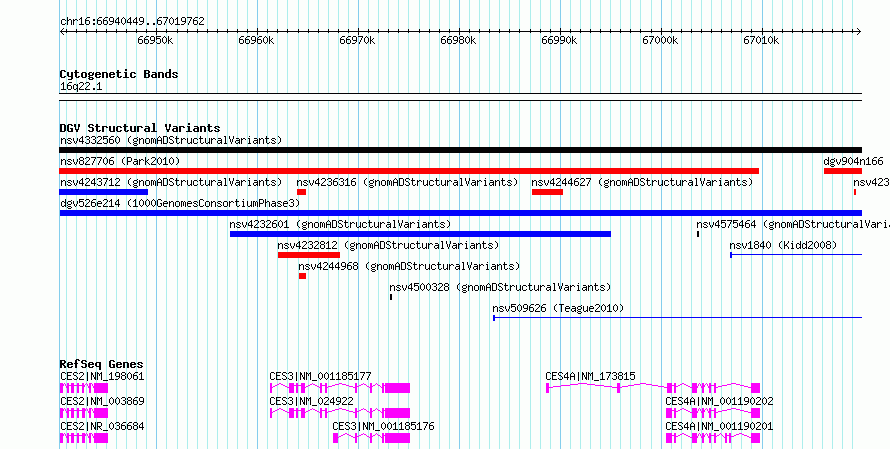This screenshot has width=890, height=449.
Task: Click the 66980k scale tick label
Action: [x=458, y=40]
